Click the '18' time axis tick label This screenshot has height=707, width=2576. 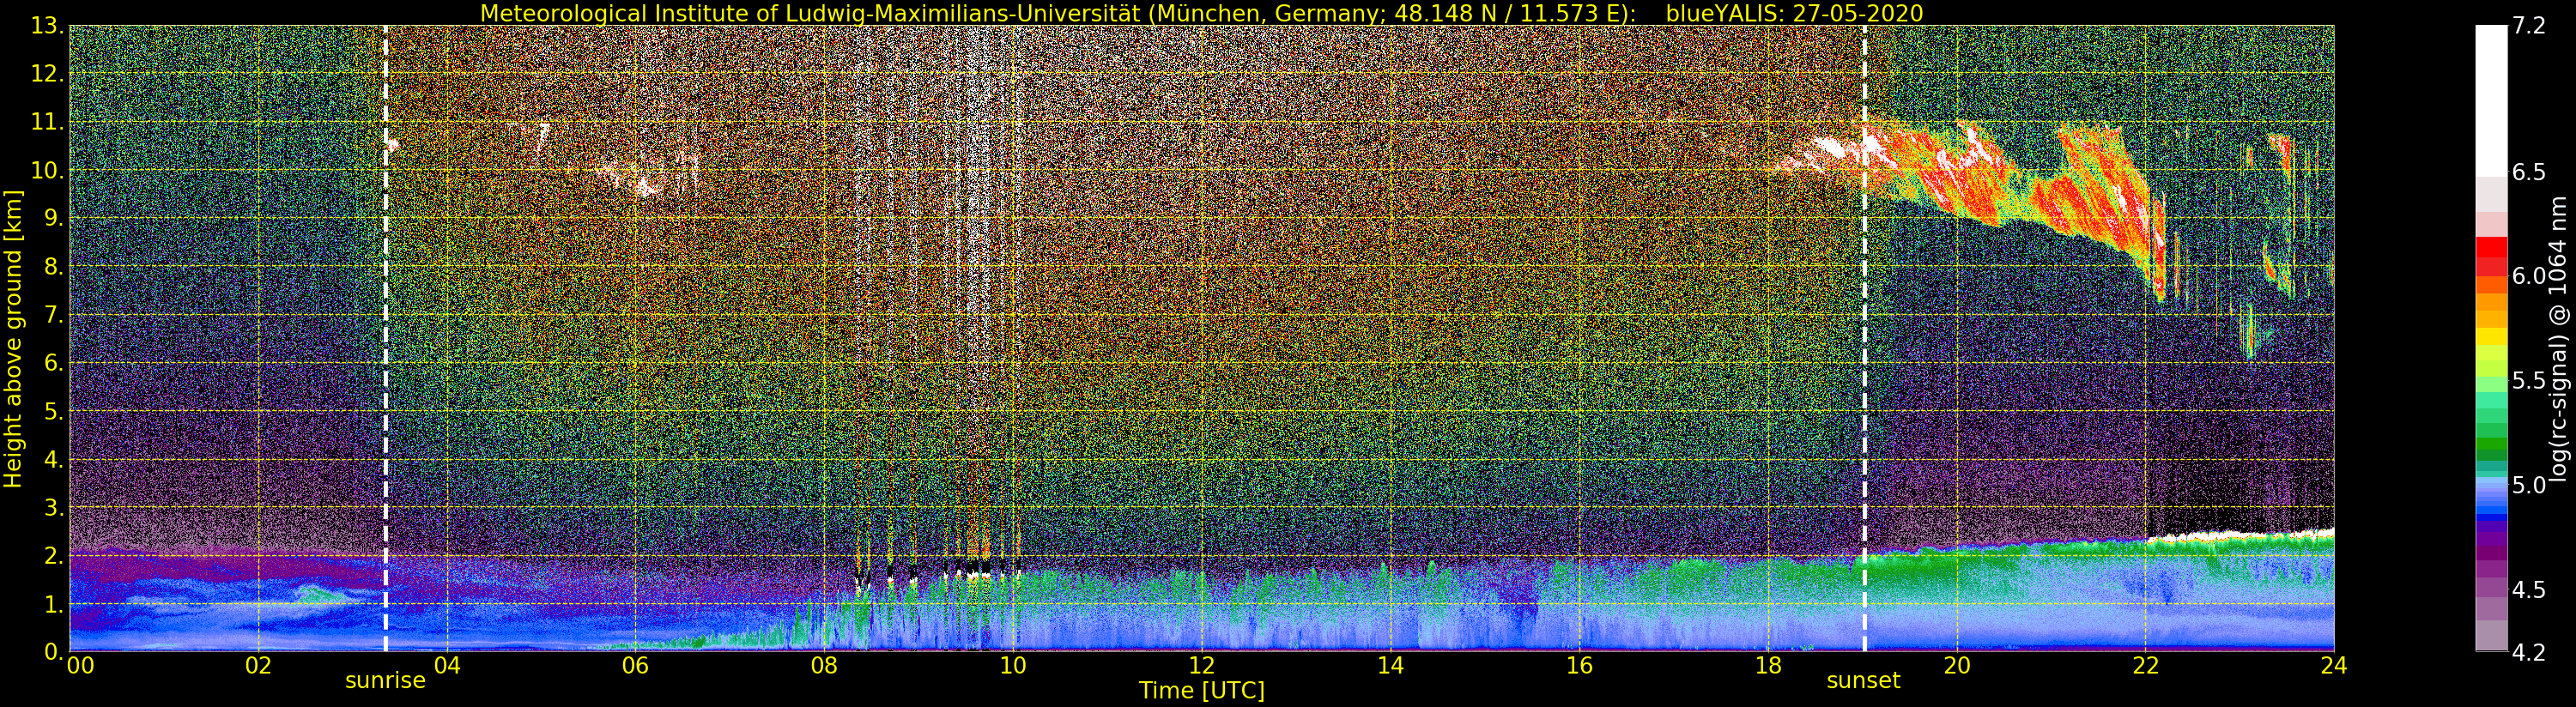click(1768, 666)
